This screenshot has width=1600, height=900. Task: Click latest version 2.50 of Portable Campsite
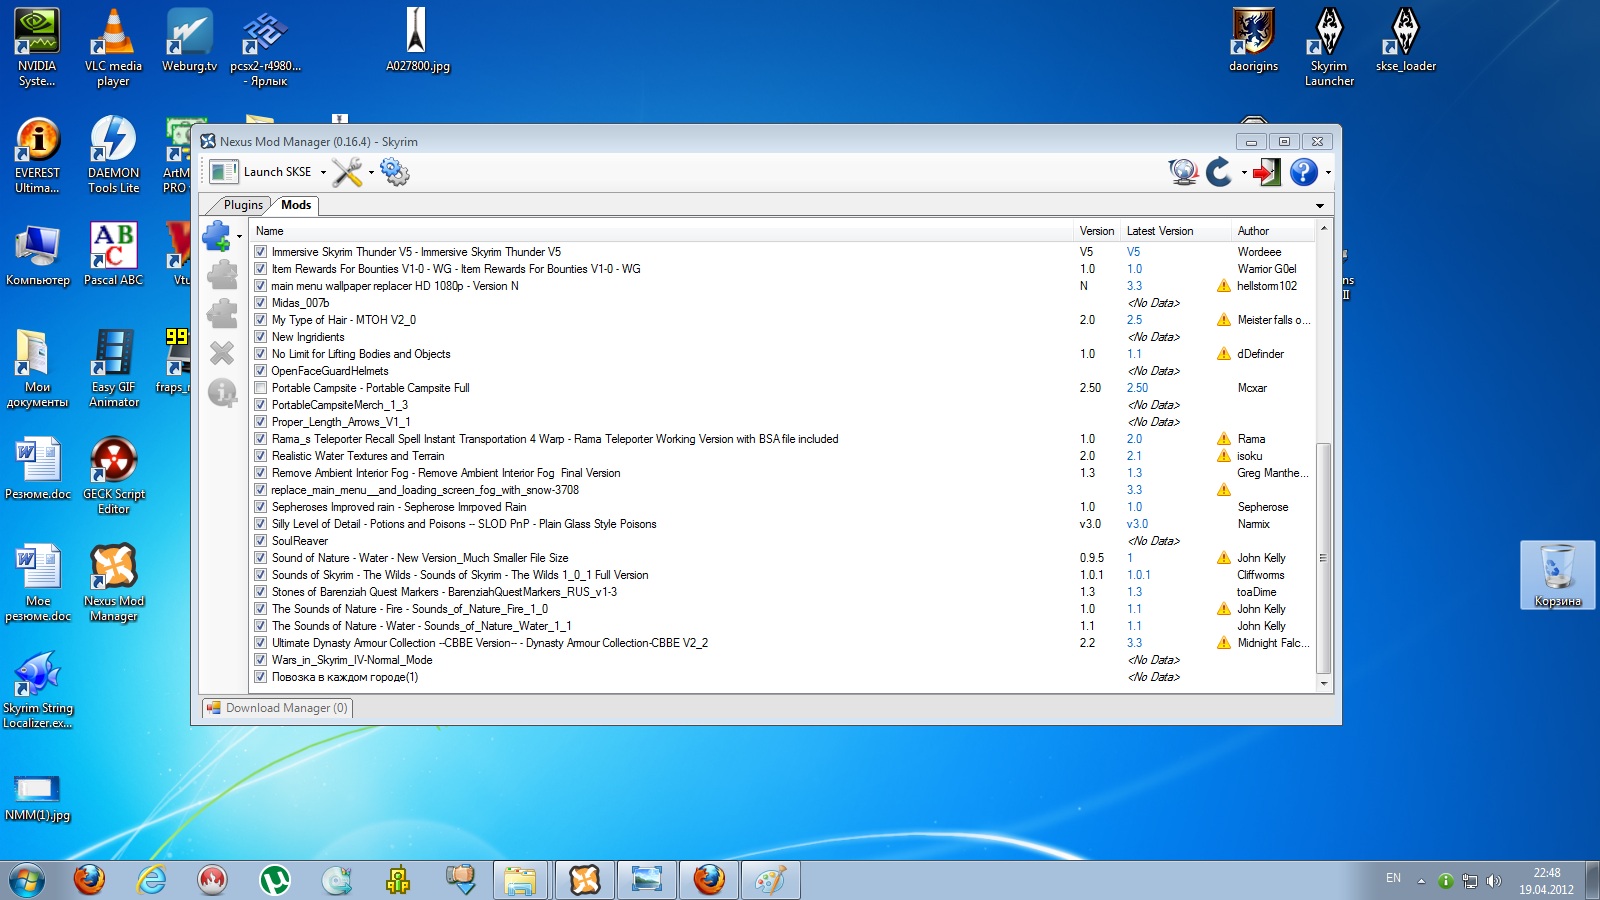click(x=1137, y=388)
